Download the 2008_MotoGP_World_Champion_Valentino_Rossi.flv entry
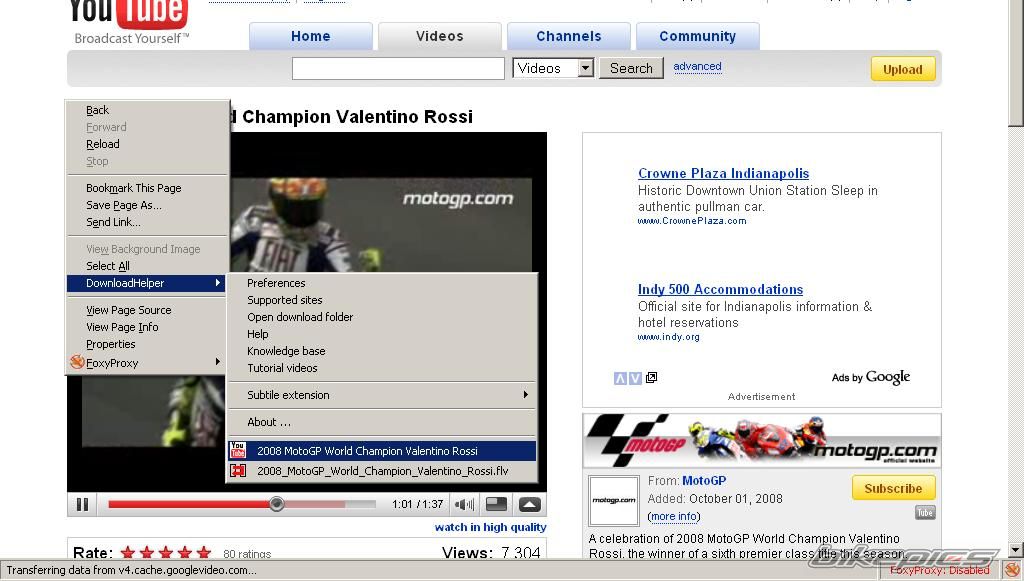 382,471
